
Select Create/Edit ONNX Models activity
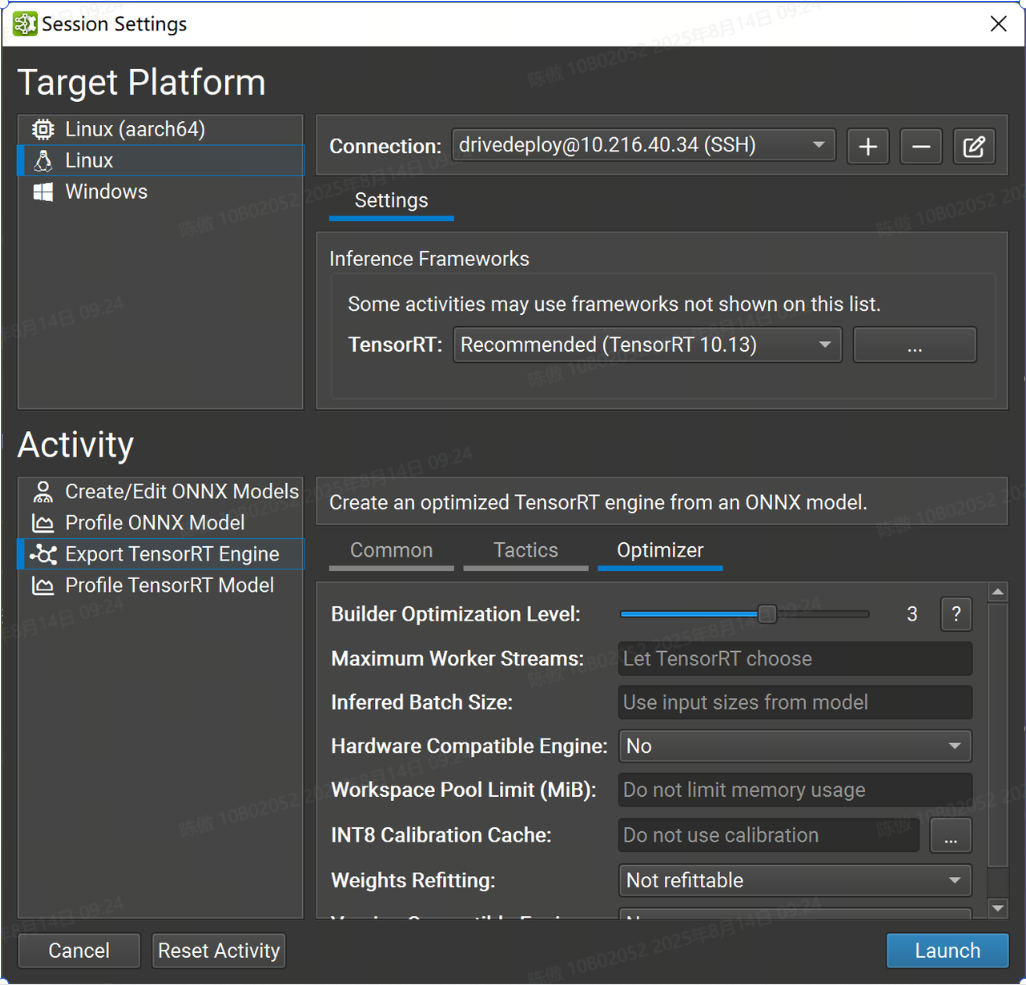[161, 492]
